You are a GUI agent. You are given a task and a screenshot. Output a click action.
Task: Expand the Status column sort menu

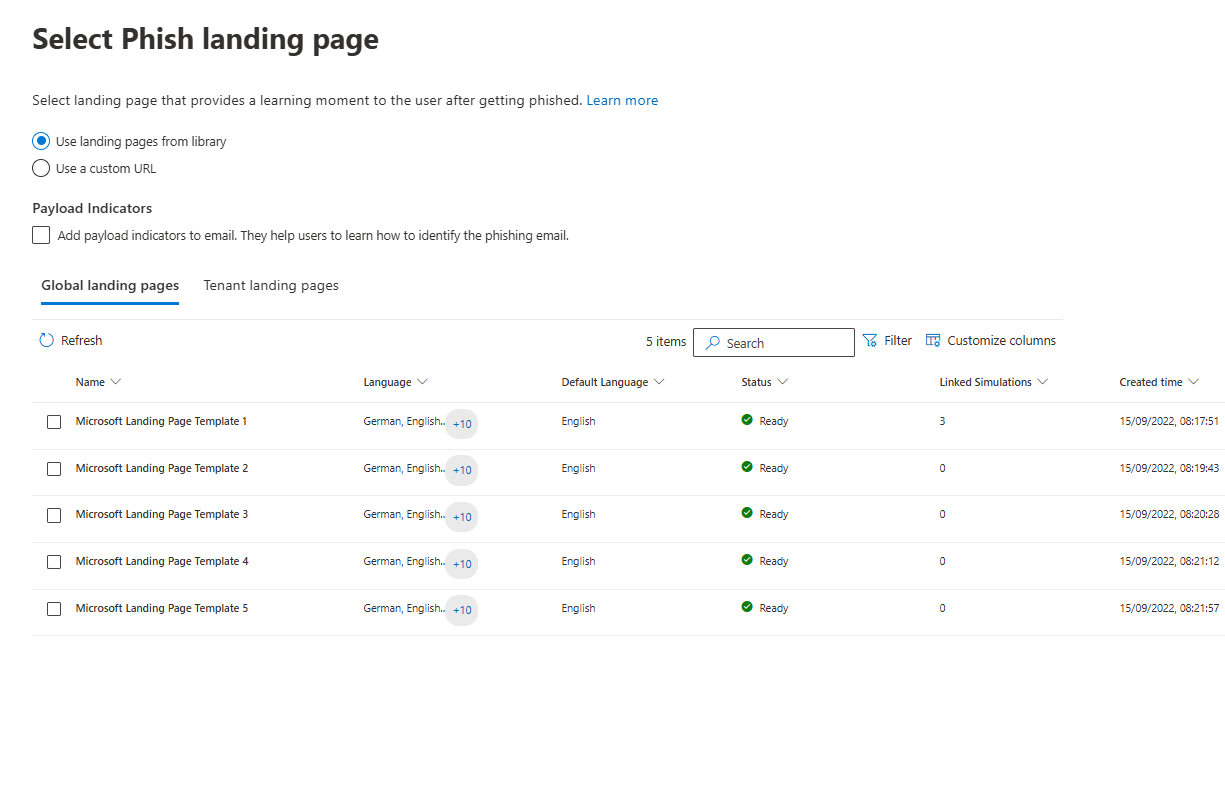(x=782, y=382)
